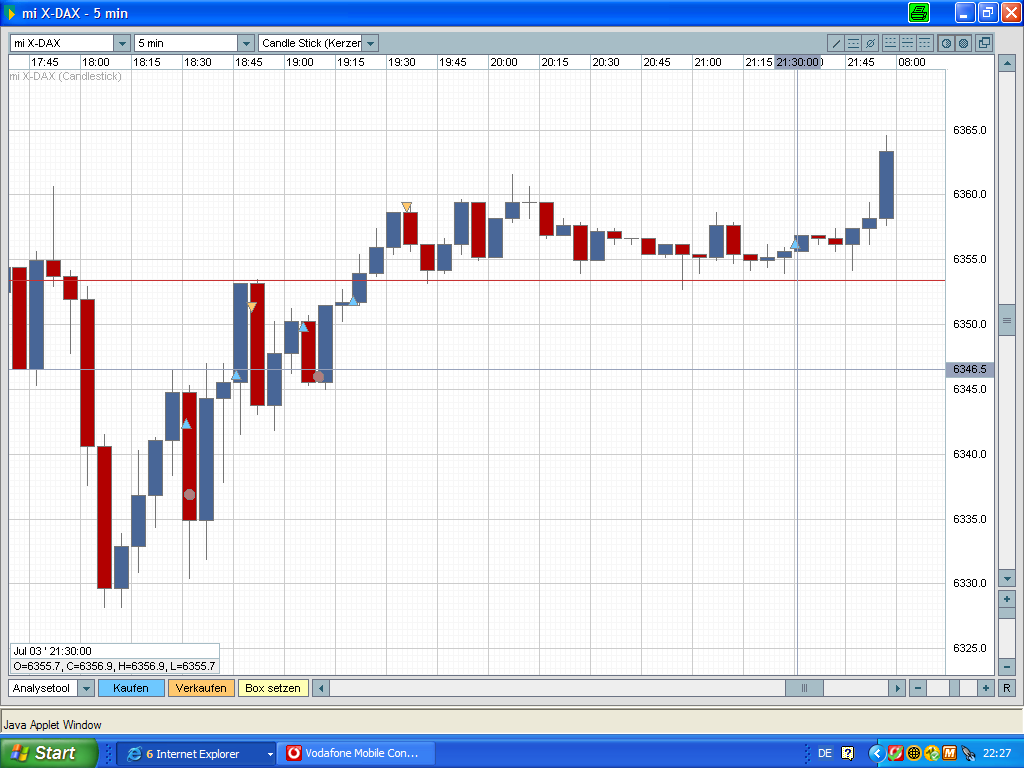Select the trend line drawing tool
The height and width of the screenshot is (768, 1024).
pos(836,44)
